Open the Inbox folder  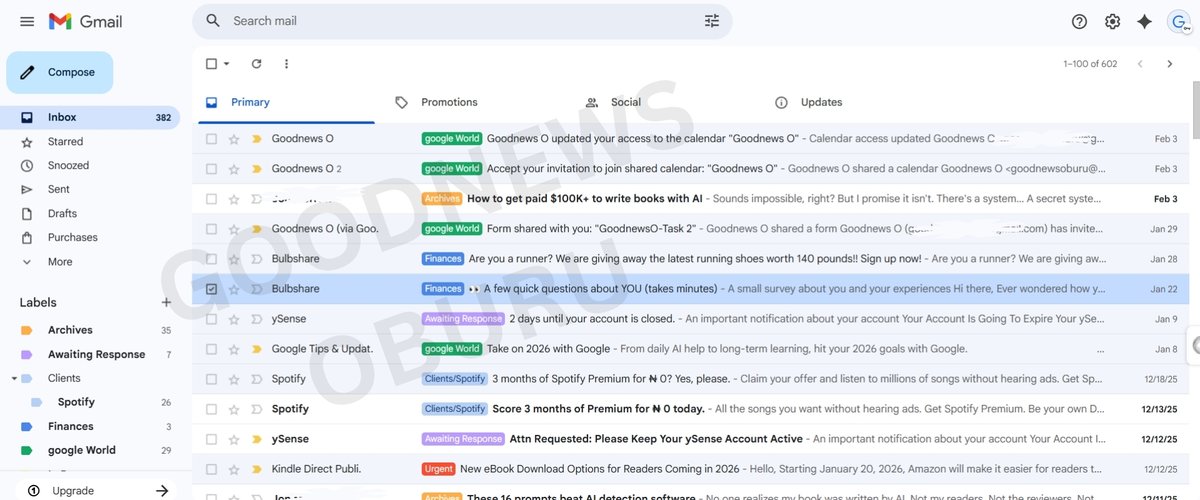pos(90,117)
